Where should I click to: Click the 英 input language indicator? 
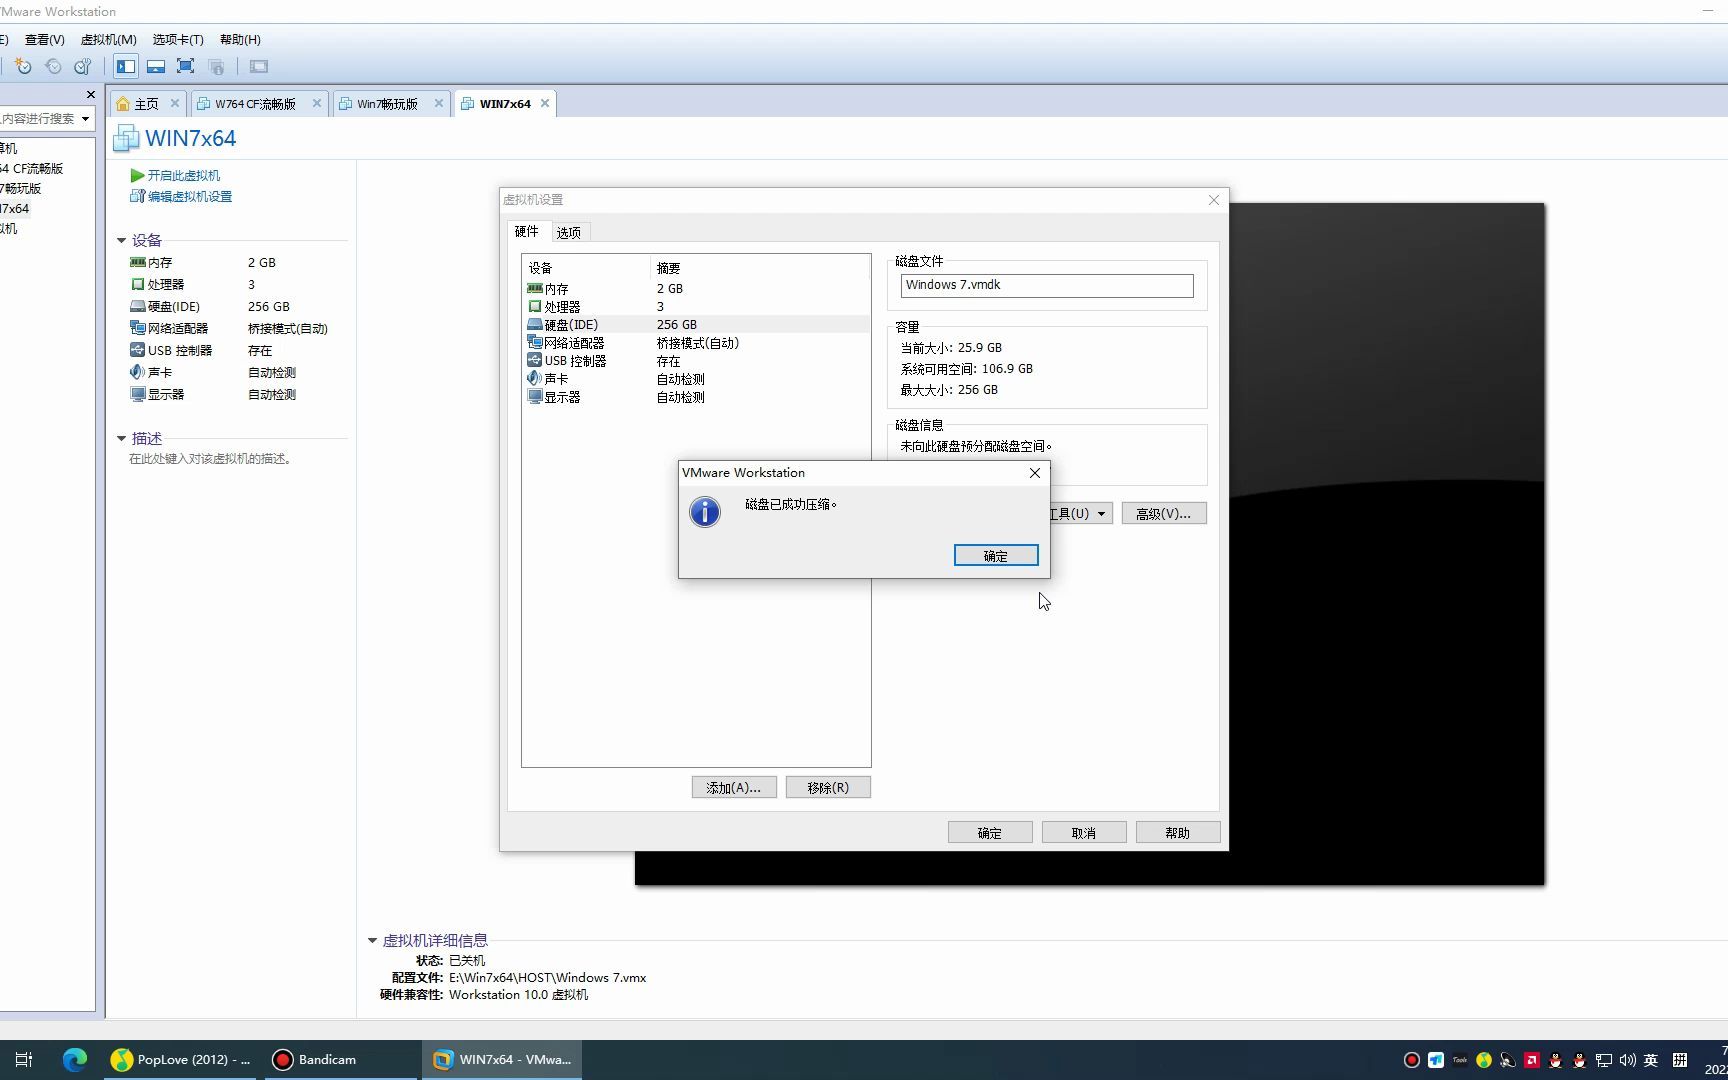(x=1651, y=1060)
